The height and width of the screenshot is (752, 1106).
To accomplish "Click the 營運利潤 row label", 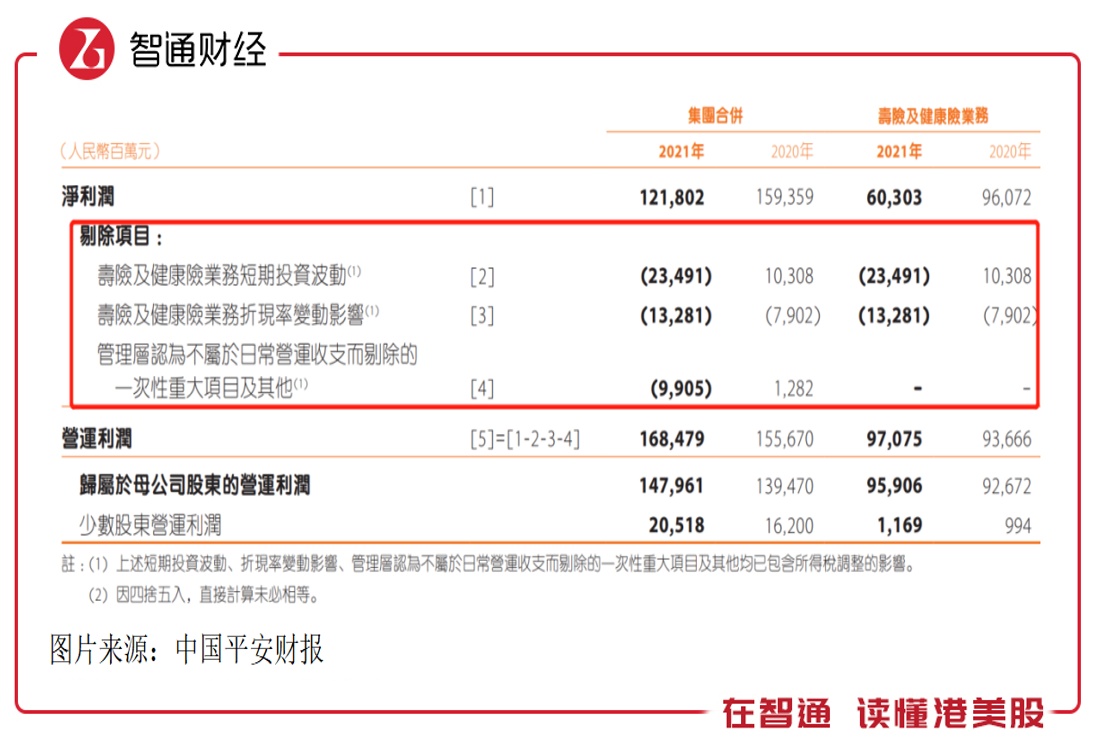I will tap(97, 438).
